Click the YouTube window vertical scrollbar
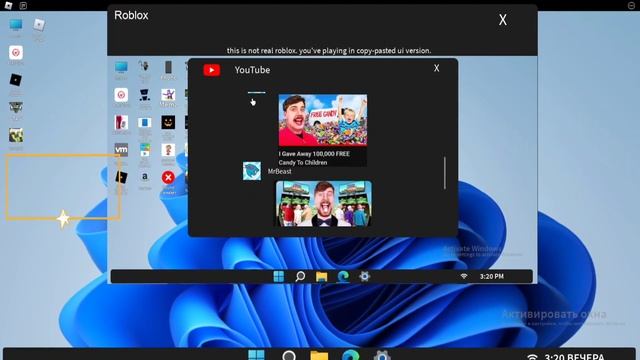Viewport: 640px width, 360px height. point(444,173)
